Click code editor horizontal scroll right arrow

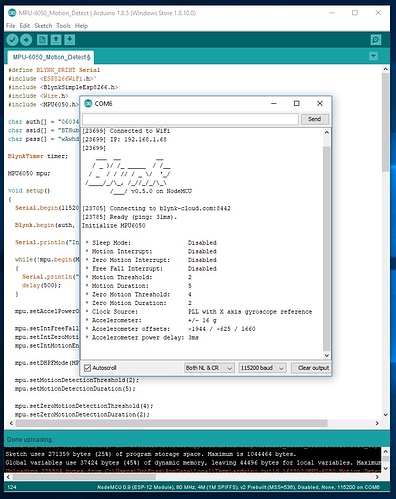(x=377, y=423)
